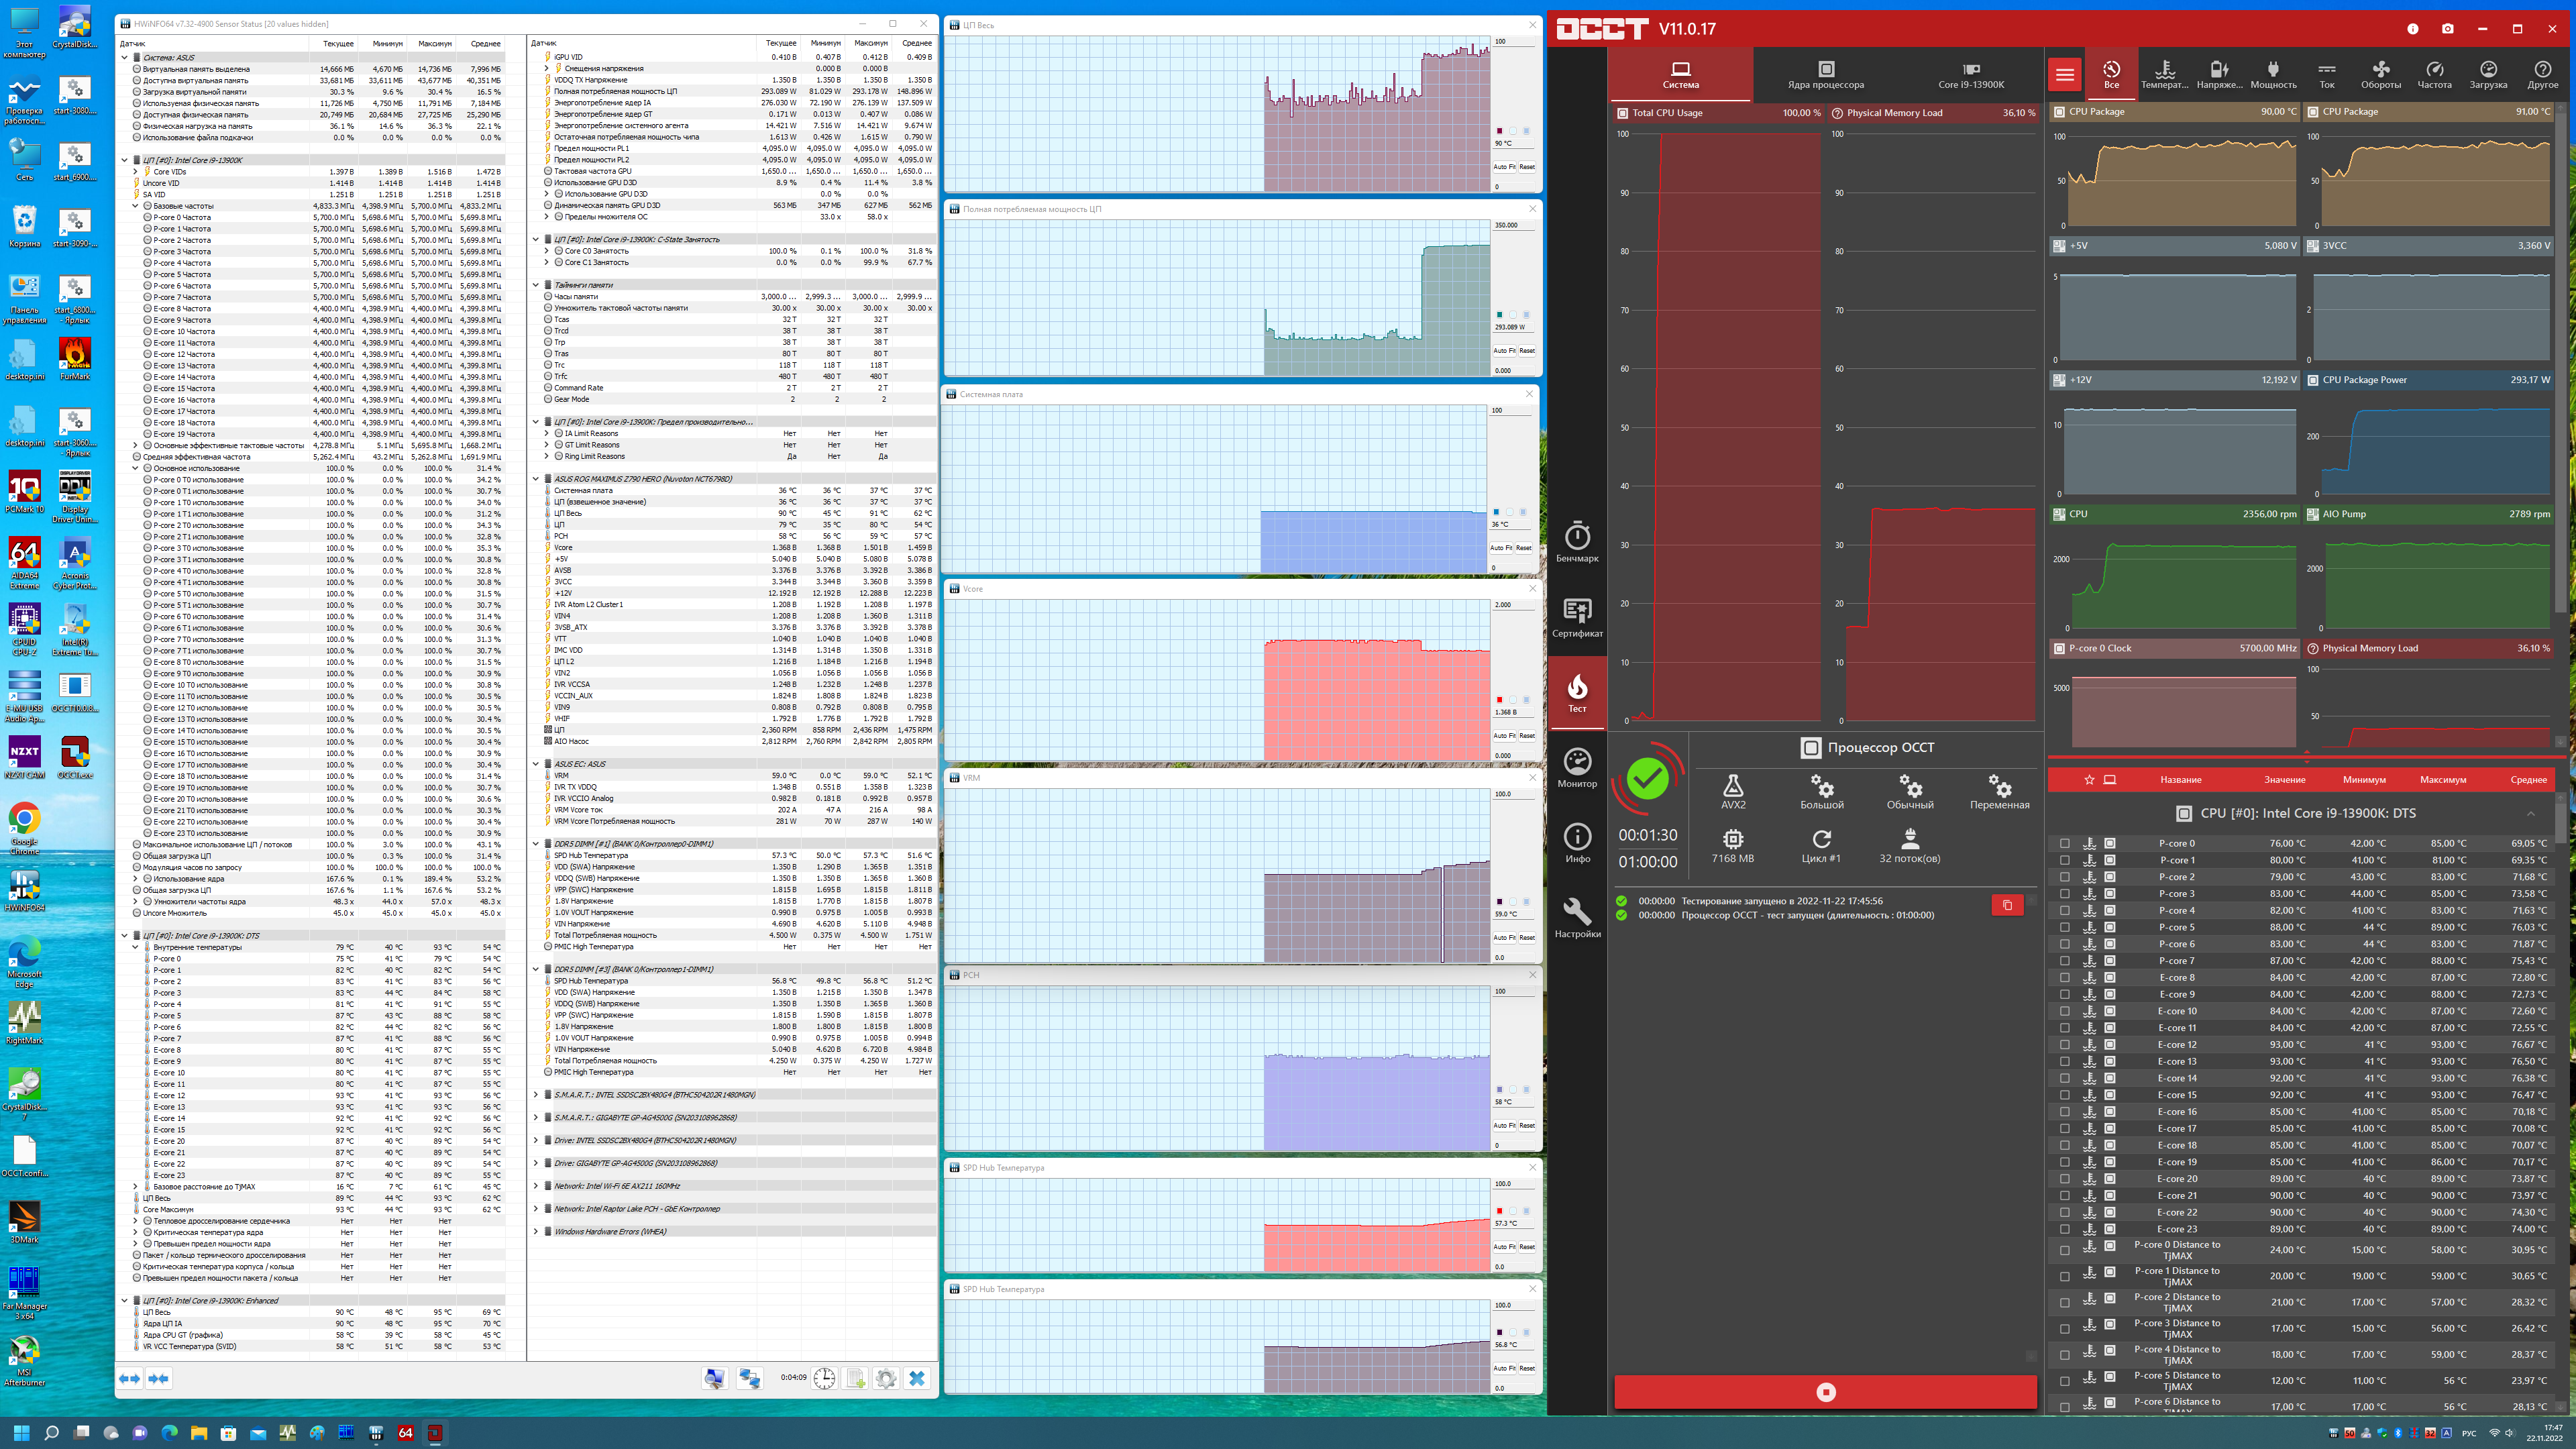Open OCCT Settings wrench icon

tap(1577, 916)
